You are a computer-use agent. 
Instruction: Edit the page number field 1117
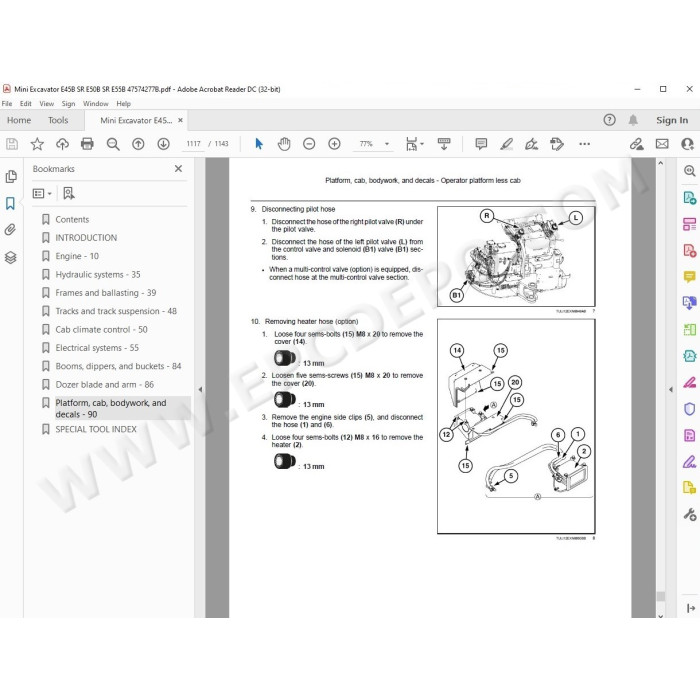coord(193,144)
